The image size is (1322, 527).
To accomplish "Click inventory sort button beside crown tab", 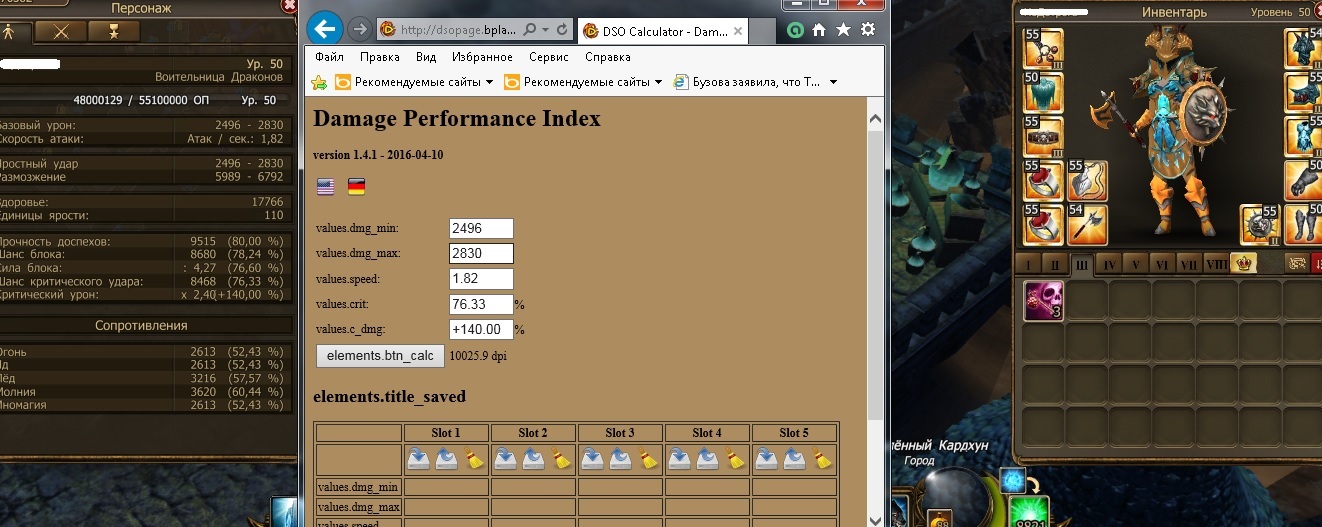I will [x=1296, y=264].
